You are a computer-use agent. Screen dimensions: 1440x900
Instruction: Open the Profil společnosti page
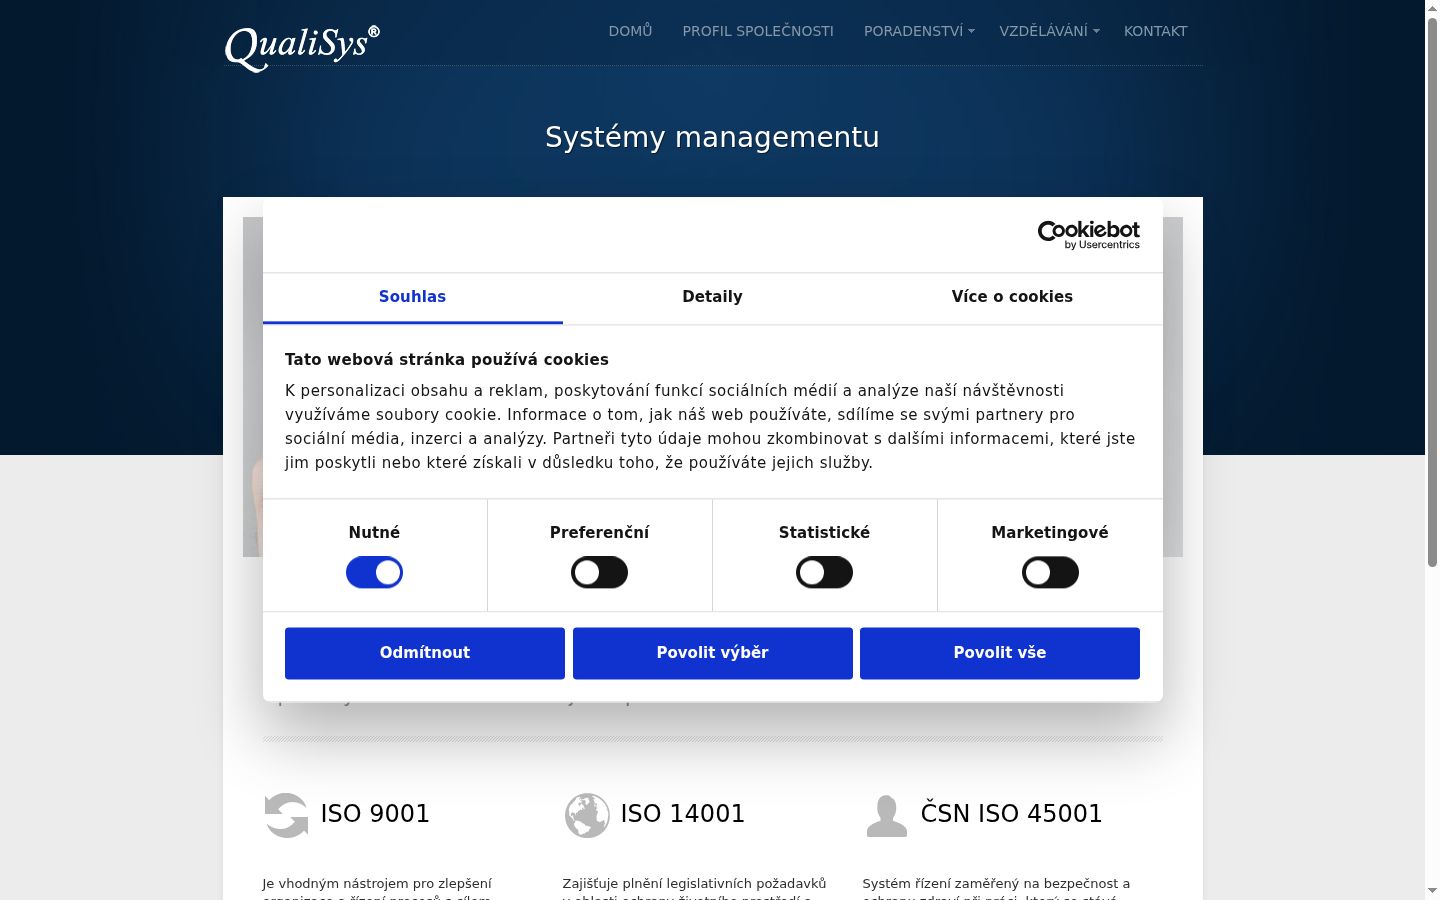[758, 31]
